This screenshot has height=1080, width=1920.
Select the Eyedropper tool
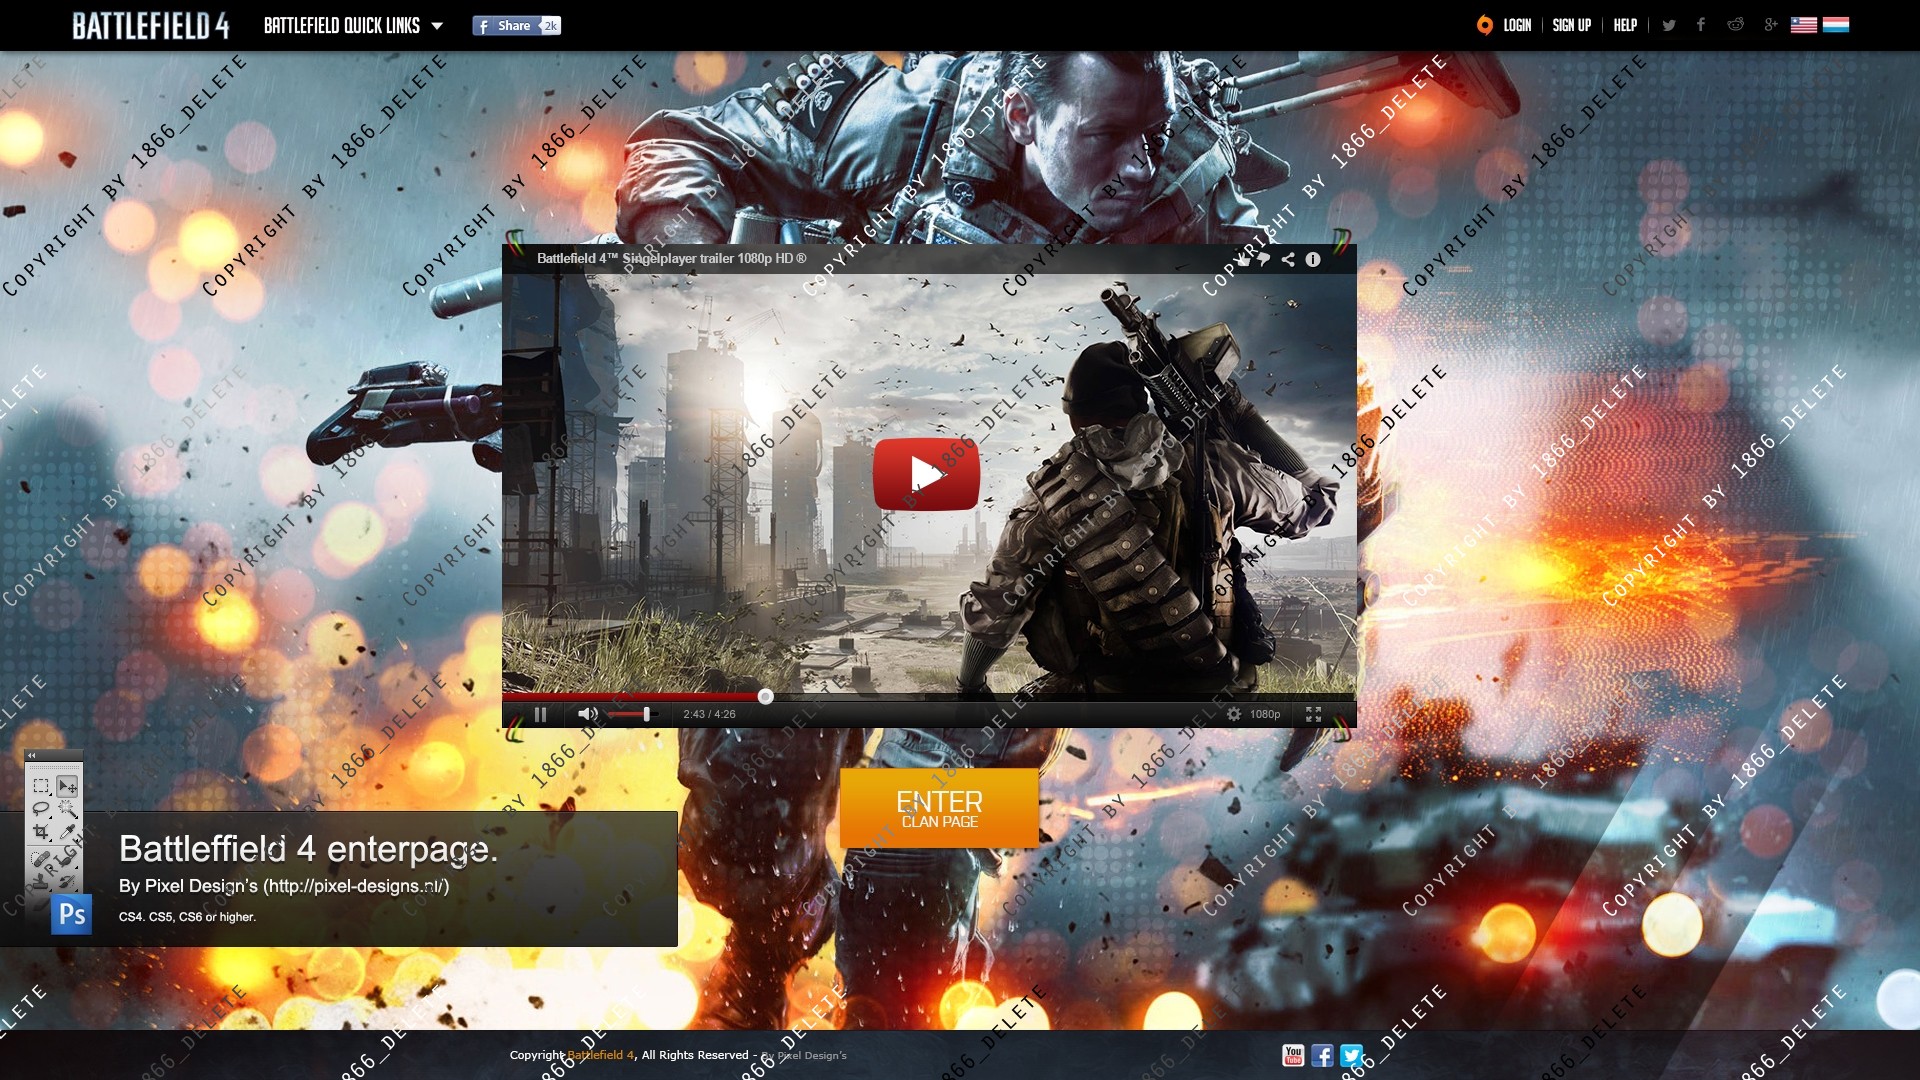67,833
